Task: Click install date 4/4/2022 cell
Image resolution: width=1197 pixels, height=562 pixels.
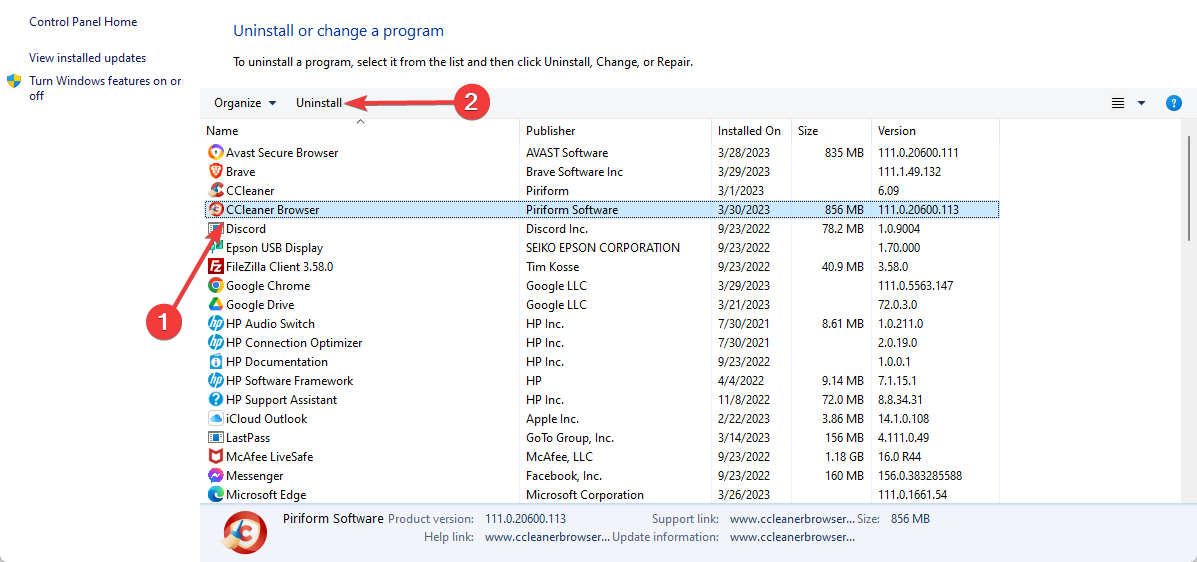Action: click(x=740, y=380)
